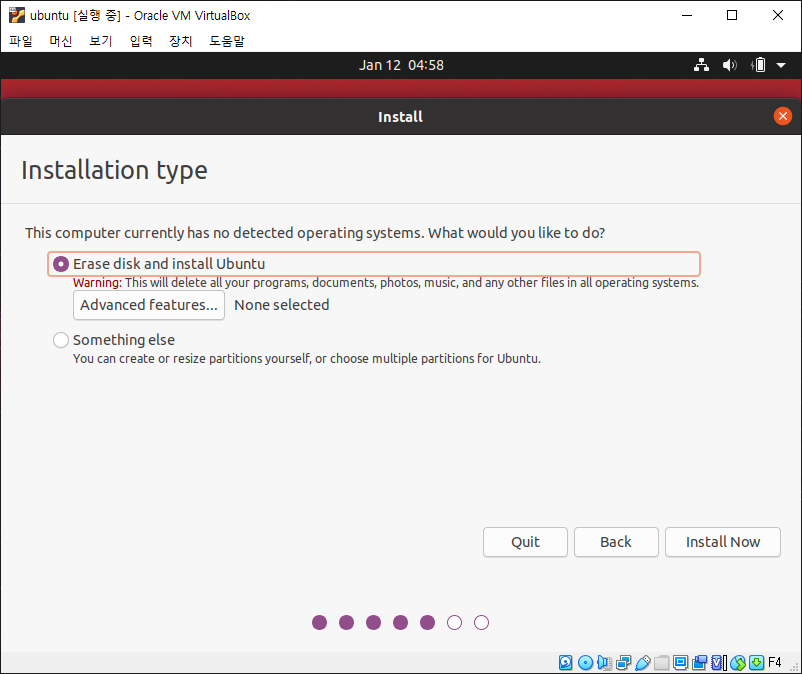This screenshot has width=802, height=674.
Task: Open the audio status indicator
Action: (x=604, y=663)
